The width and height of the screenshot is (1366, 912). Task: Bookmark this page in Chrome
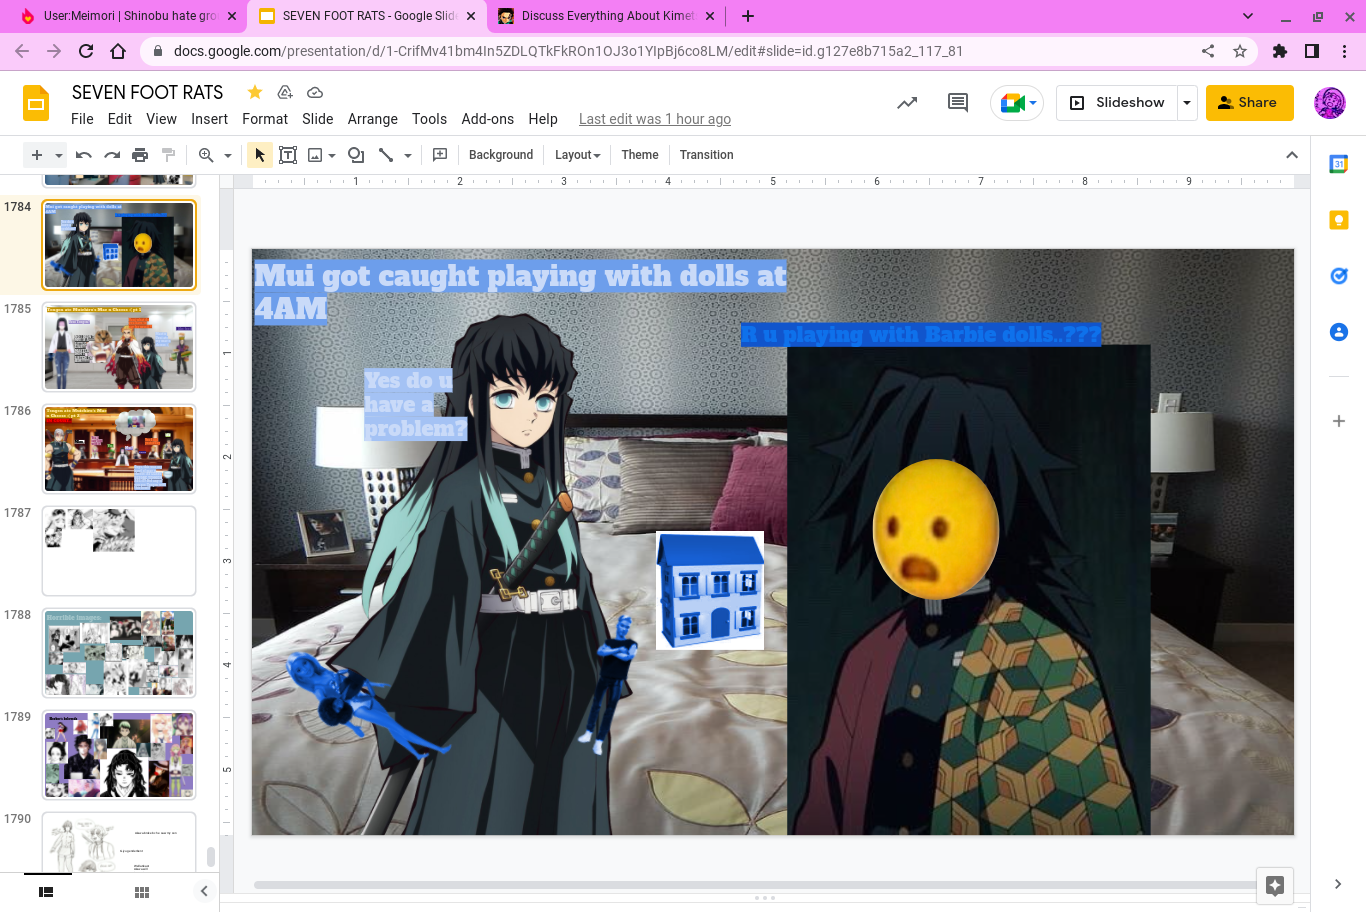tap(1240, 51)
